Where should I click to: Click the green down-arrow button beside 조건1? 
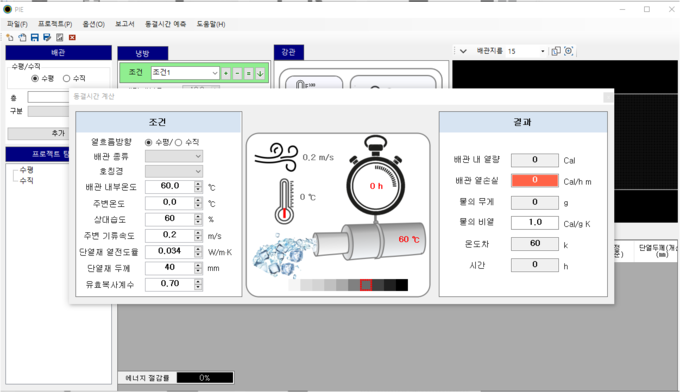pos(260,73)
